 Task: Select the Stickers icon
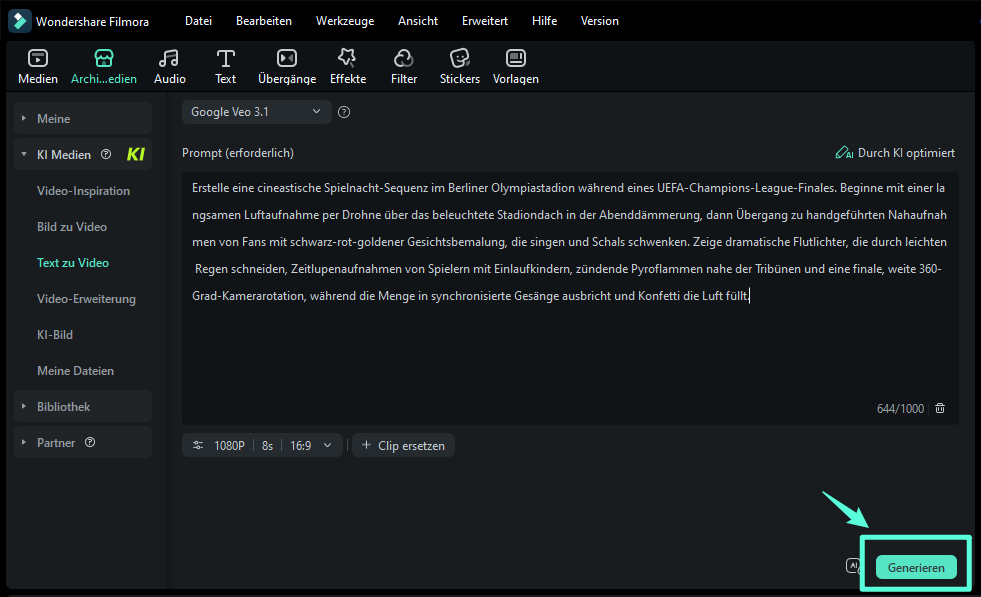pyautogui.click(x=459, y=65)
